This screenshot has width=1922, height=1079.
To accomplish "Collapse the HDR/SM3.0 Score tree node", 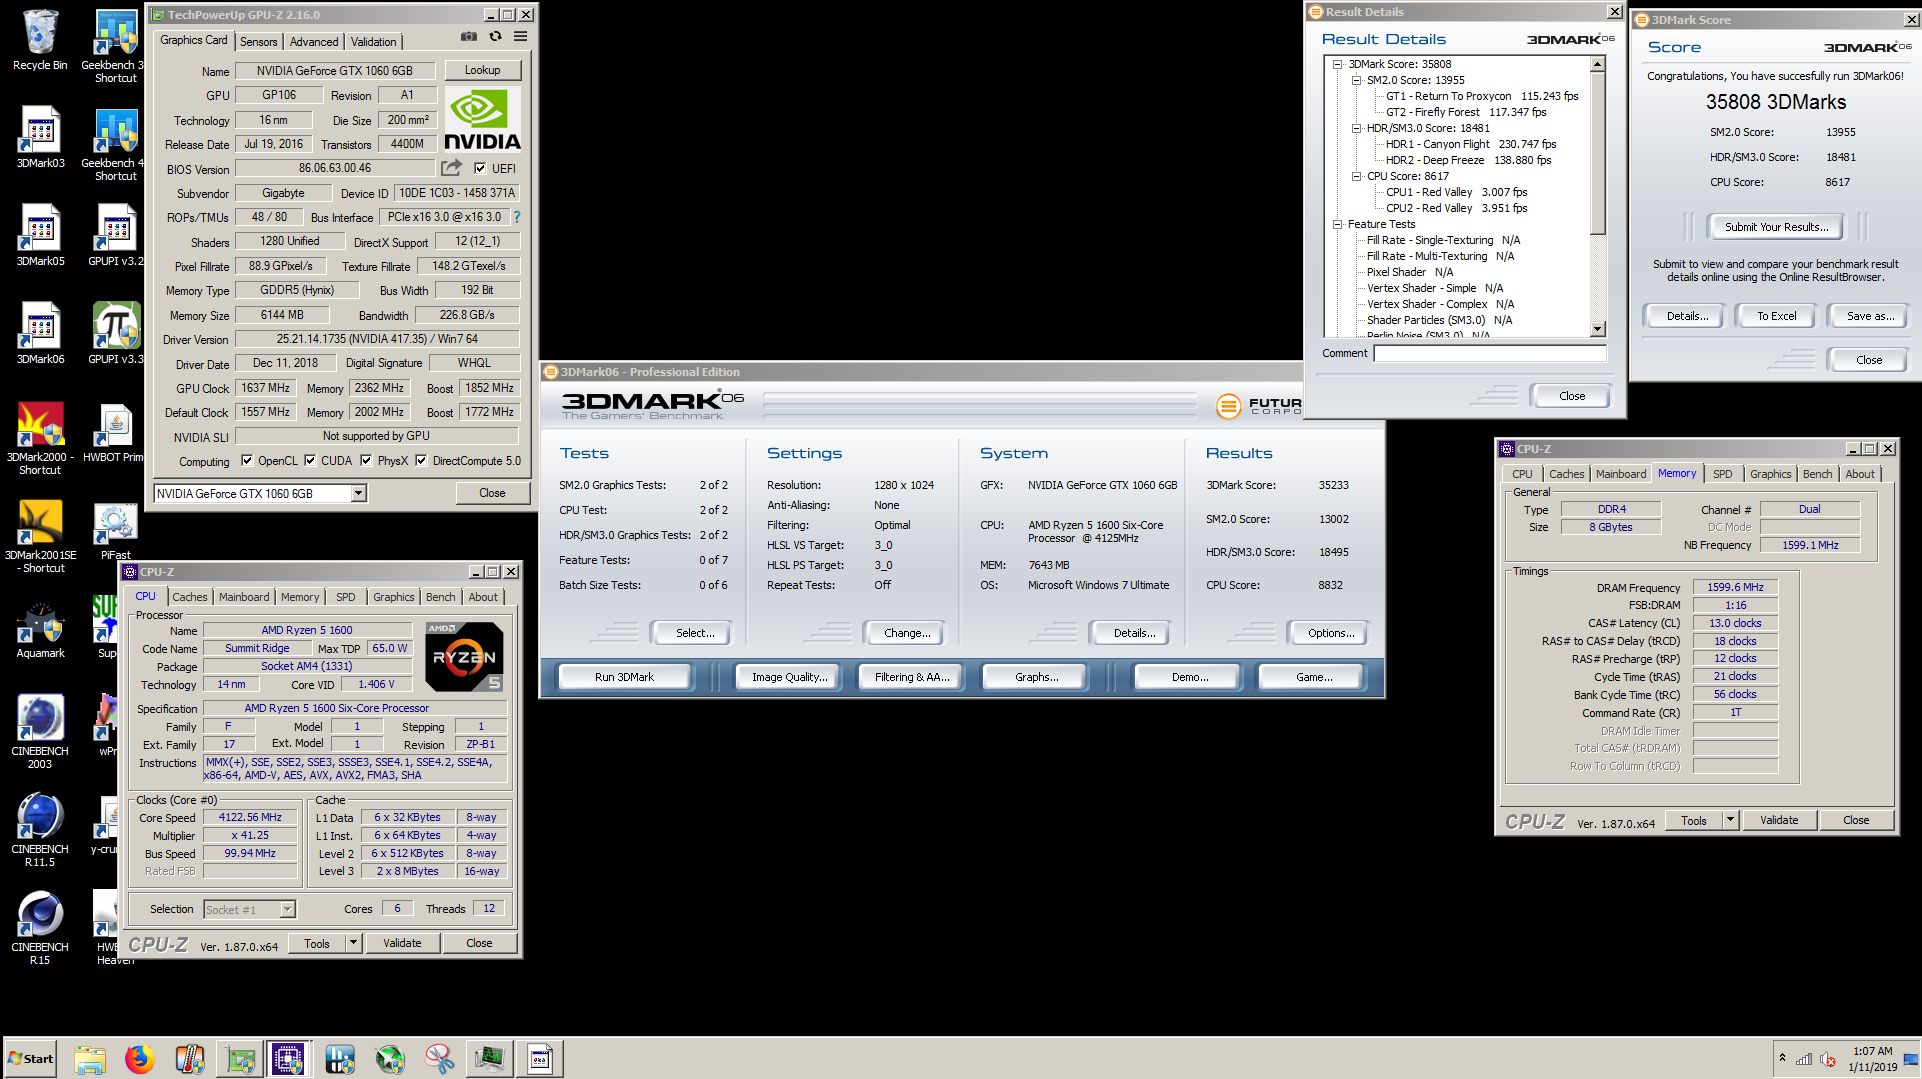I will click(1356, 128).
